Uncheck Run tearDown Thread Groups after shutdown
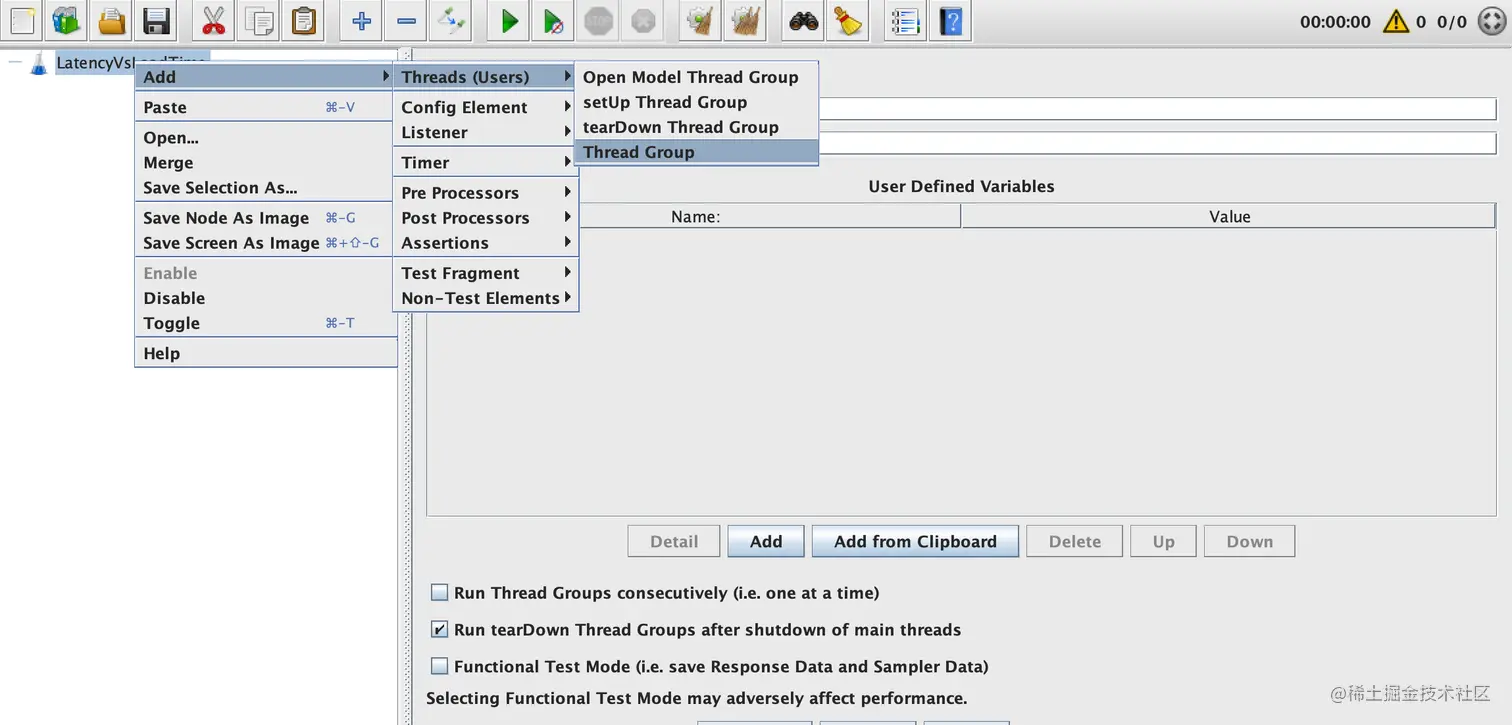 pos(439,629)
